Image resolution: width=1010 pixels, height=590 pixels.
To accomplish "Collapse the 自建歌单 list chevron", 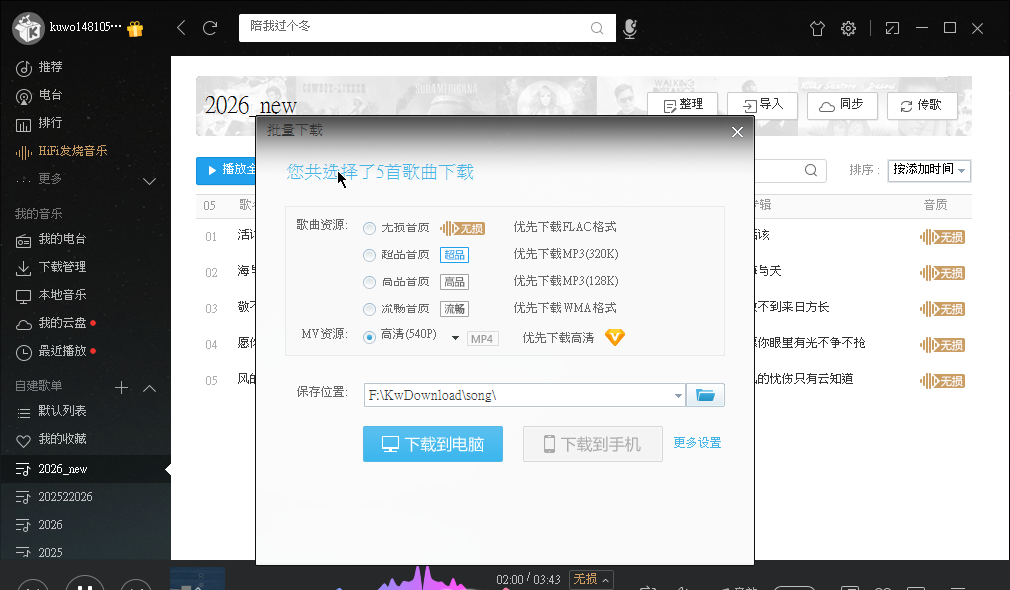I will (149, 388).
